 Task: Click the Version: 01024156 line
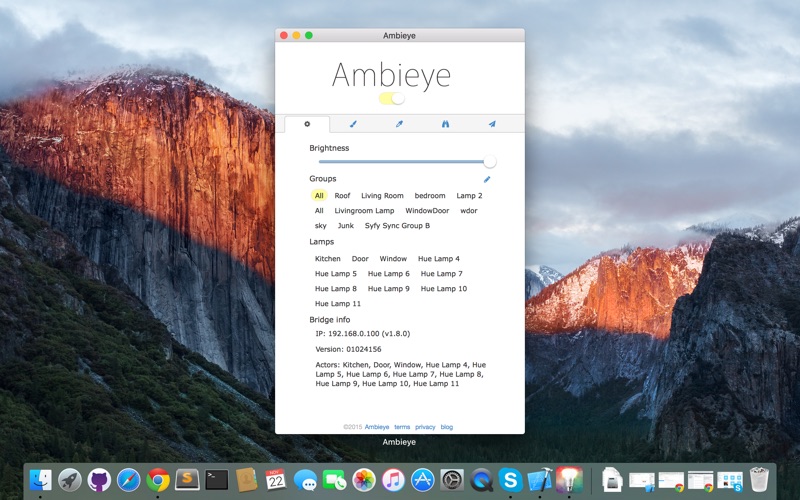[348, 349]
